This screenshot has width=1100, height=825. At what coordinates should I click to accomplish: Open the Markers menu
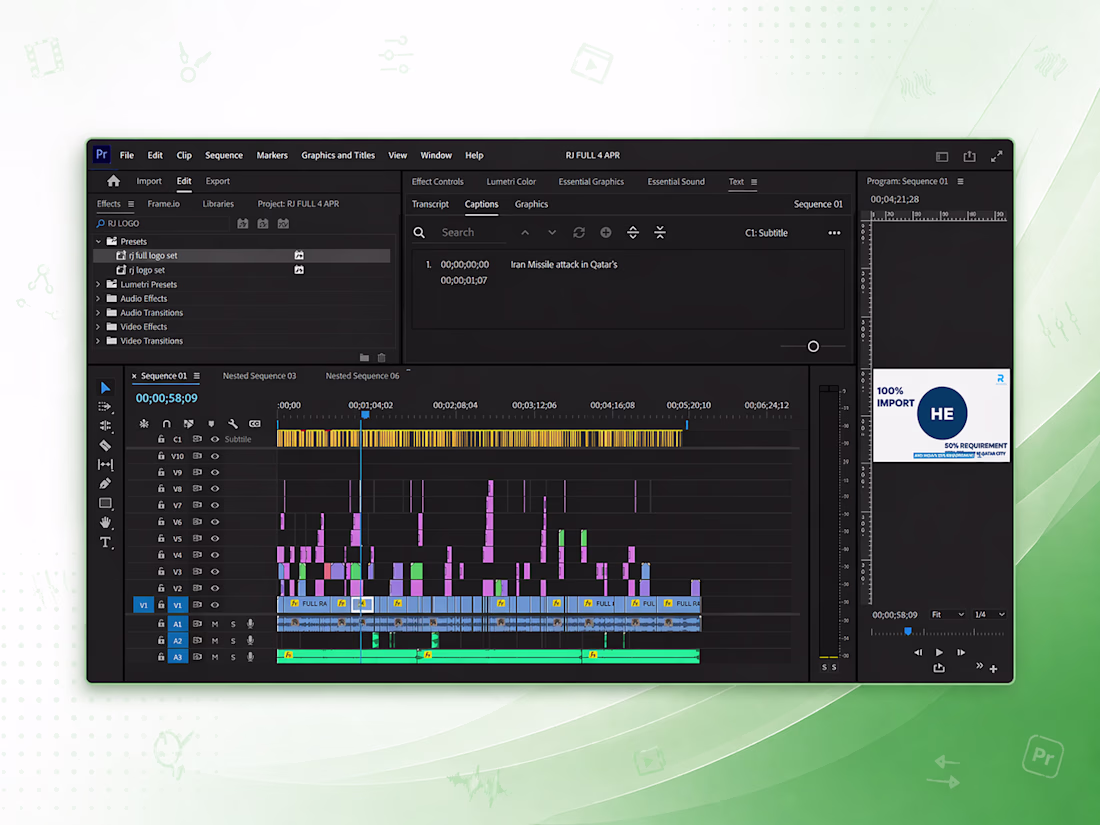pos(272,155)
